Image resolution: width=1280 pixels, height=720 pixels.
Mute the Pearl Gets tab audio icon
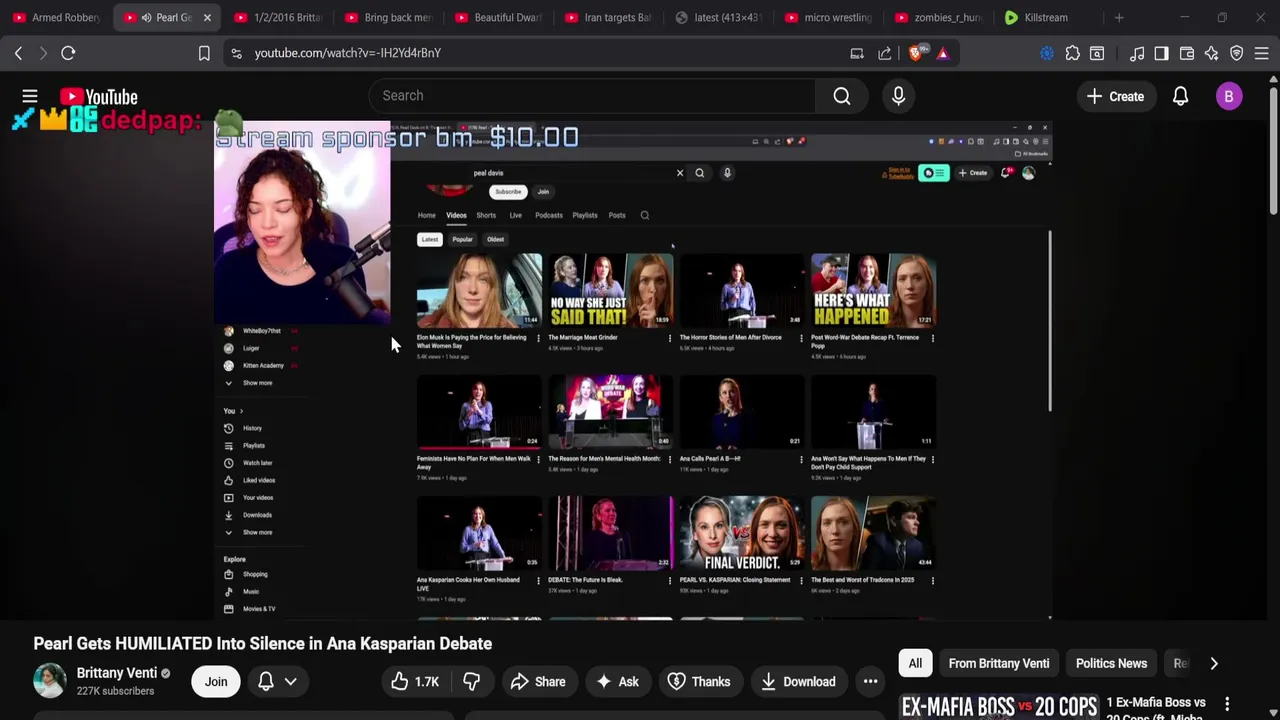point(147,17)
